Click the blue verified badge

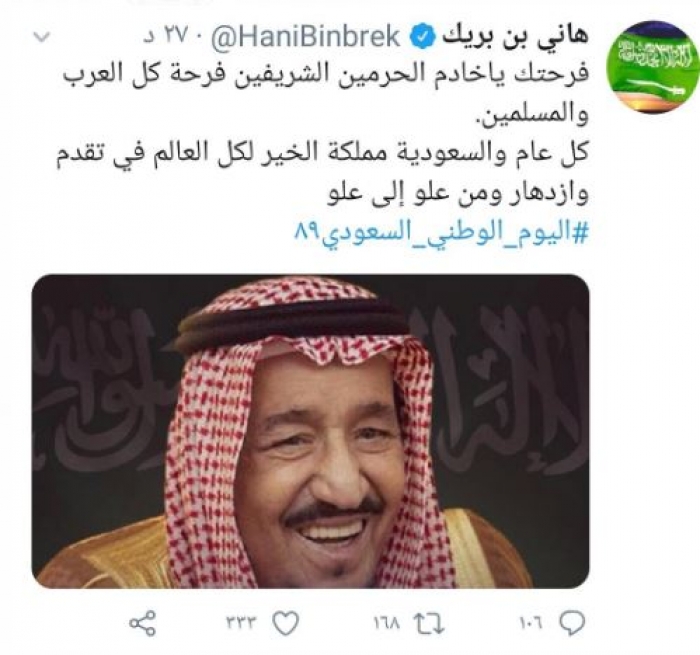tap(422, 39)
